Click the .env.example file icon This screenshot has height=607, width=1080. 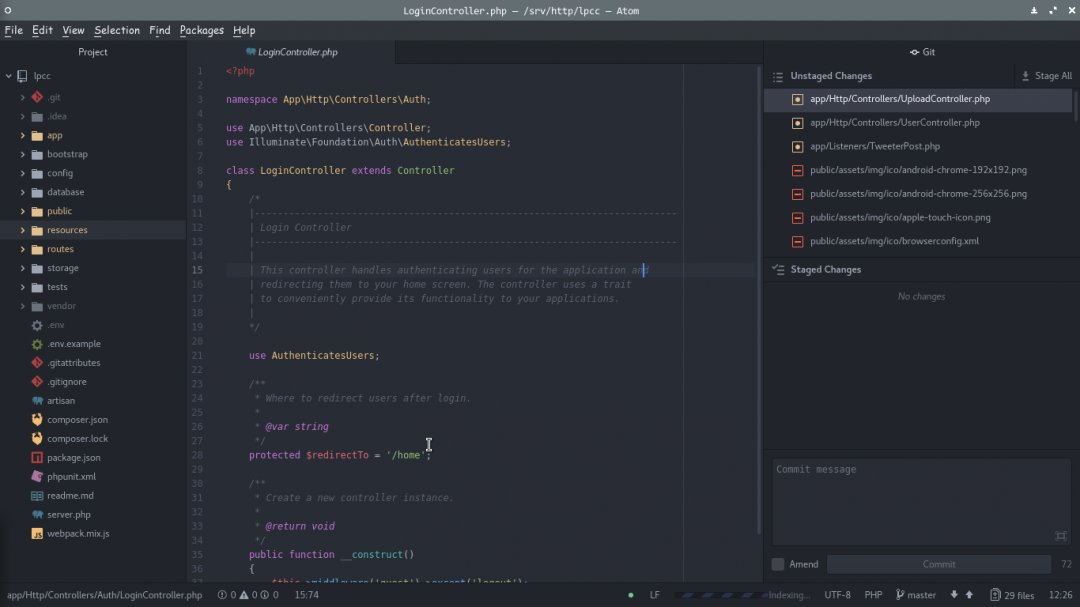pos(37,344)
